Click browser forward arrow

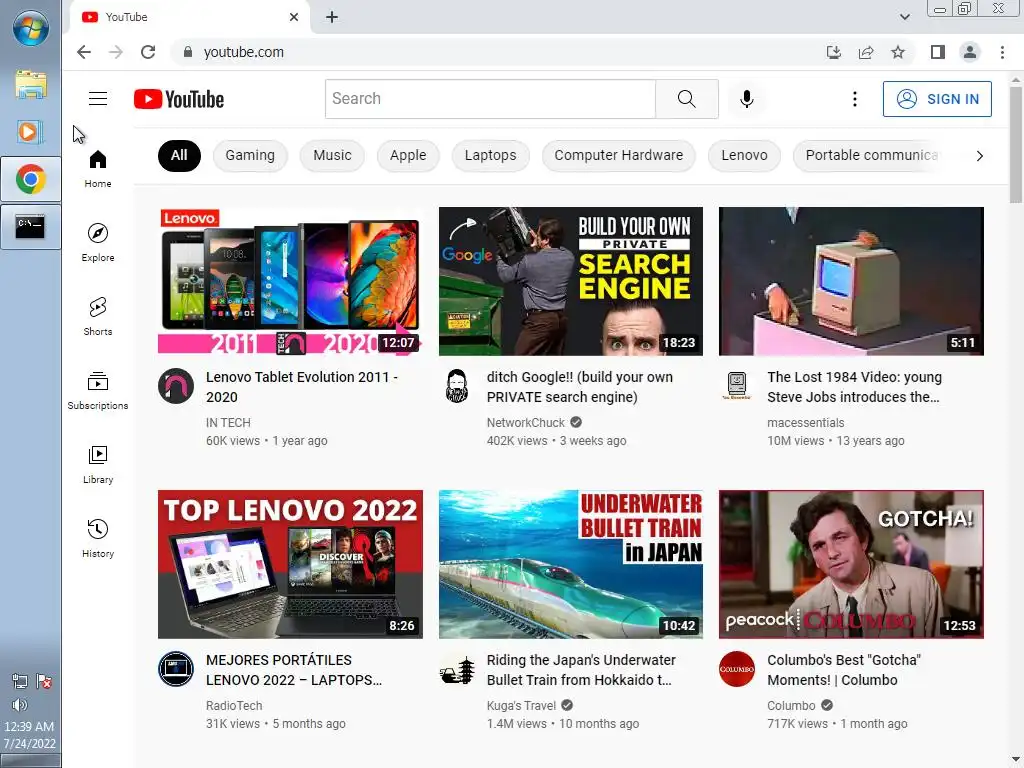point(116,52)
